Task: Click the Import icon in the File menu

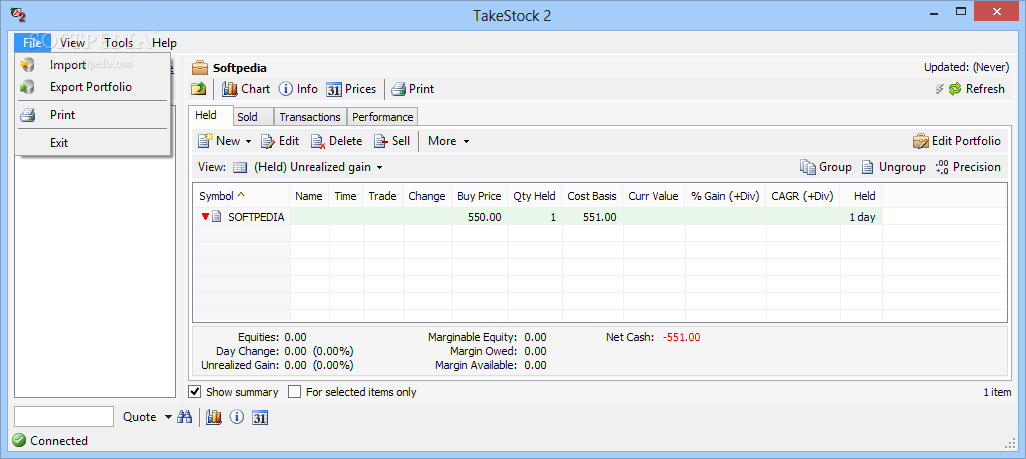Action: tap(27, 65)
